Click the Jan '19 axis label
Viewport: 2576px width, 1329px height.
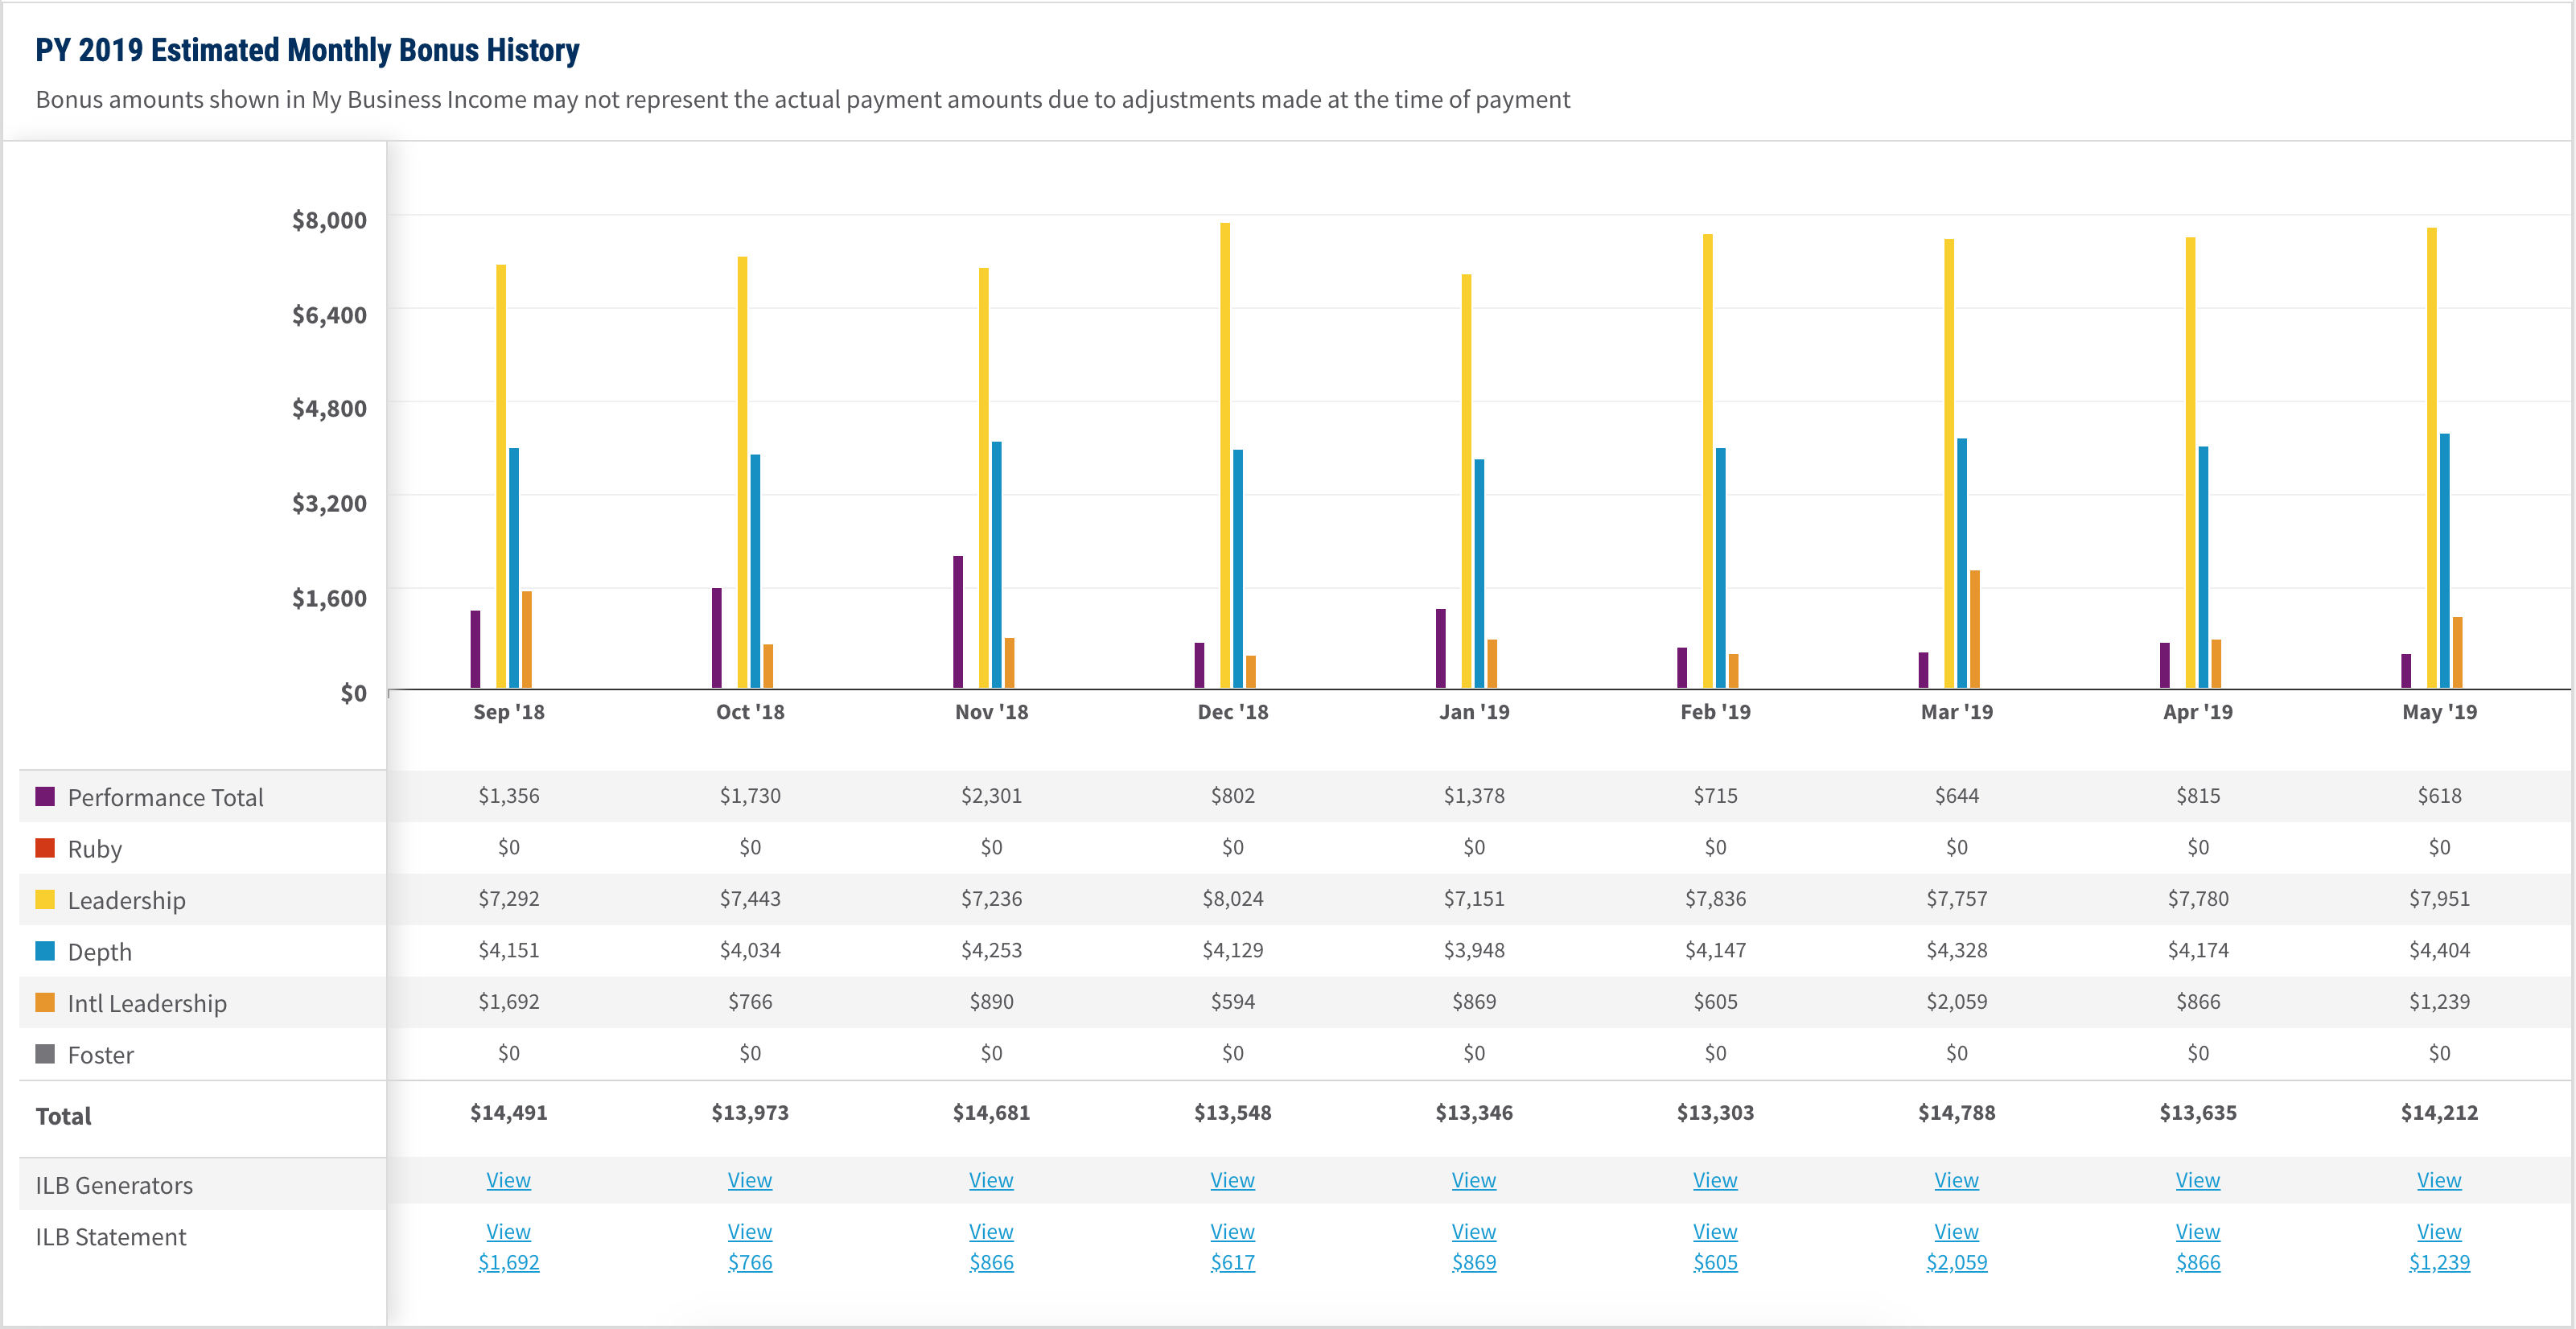click(1473, 712)
